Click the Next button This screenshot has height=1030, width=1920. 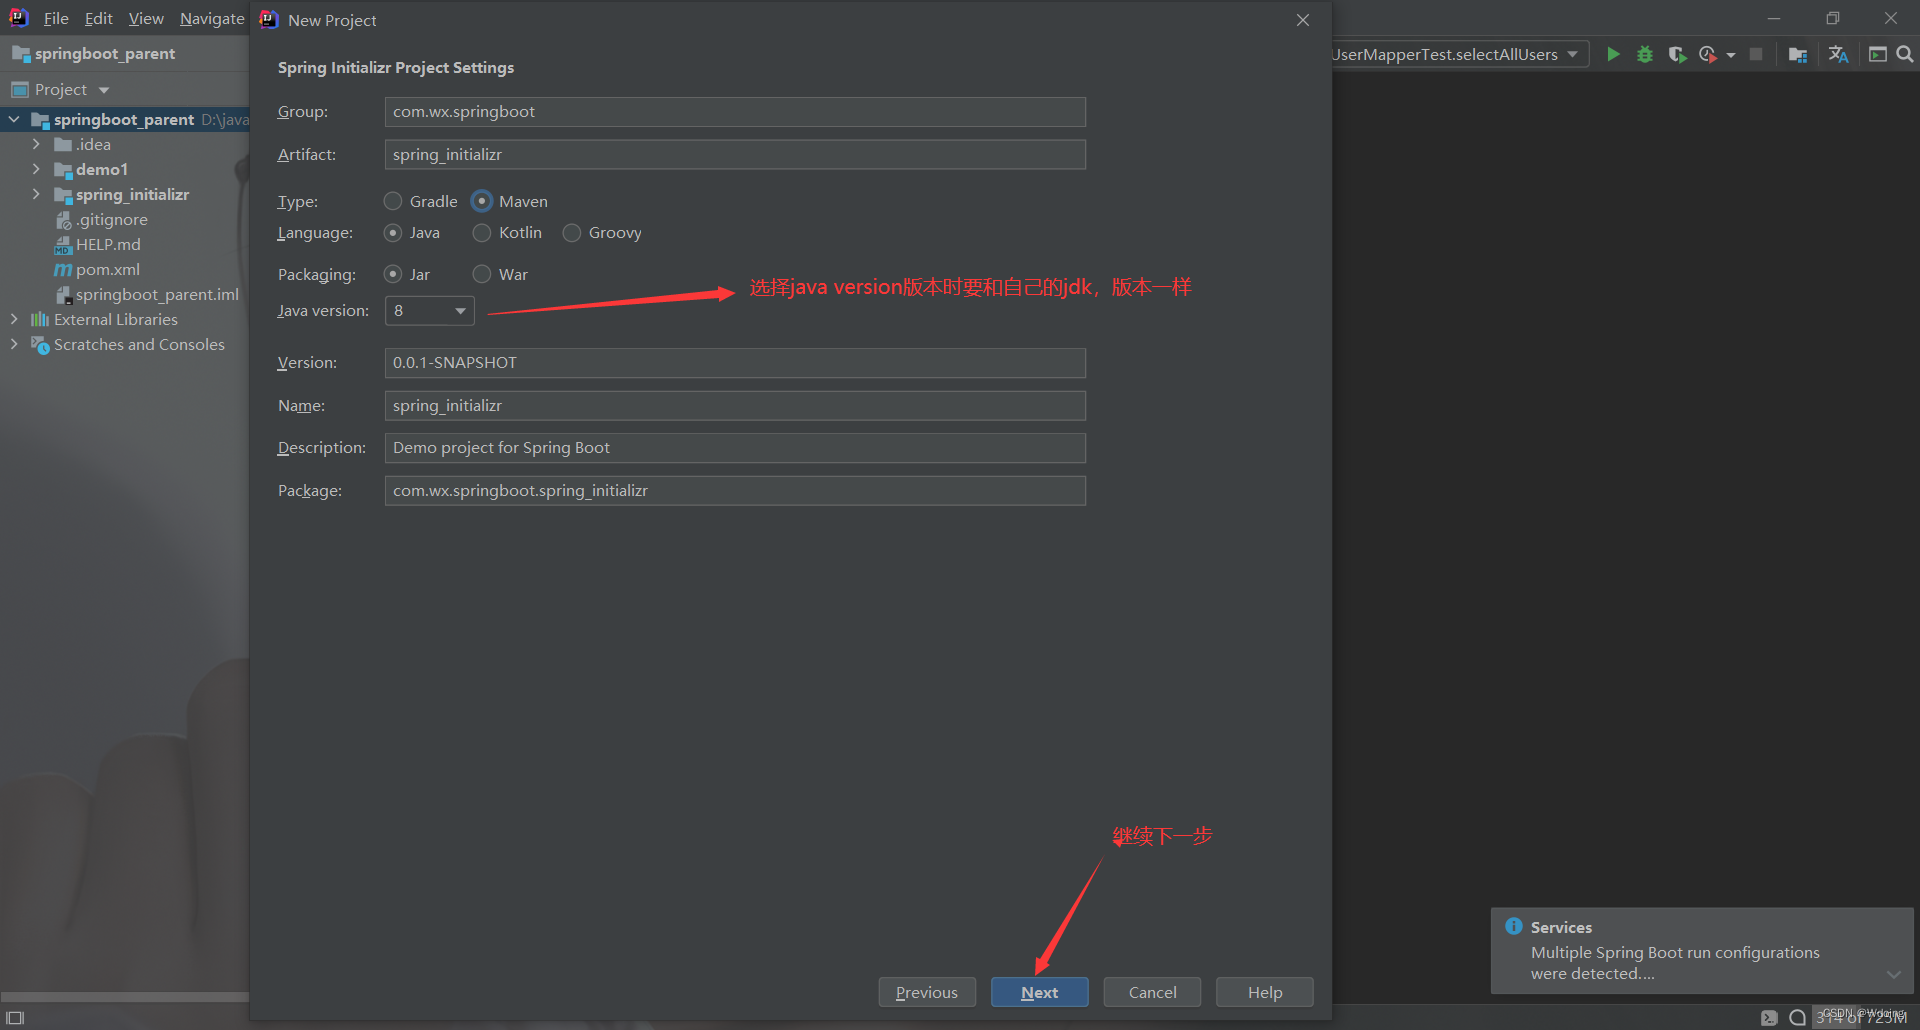(x=1040, y=992)
